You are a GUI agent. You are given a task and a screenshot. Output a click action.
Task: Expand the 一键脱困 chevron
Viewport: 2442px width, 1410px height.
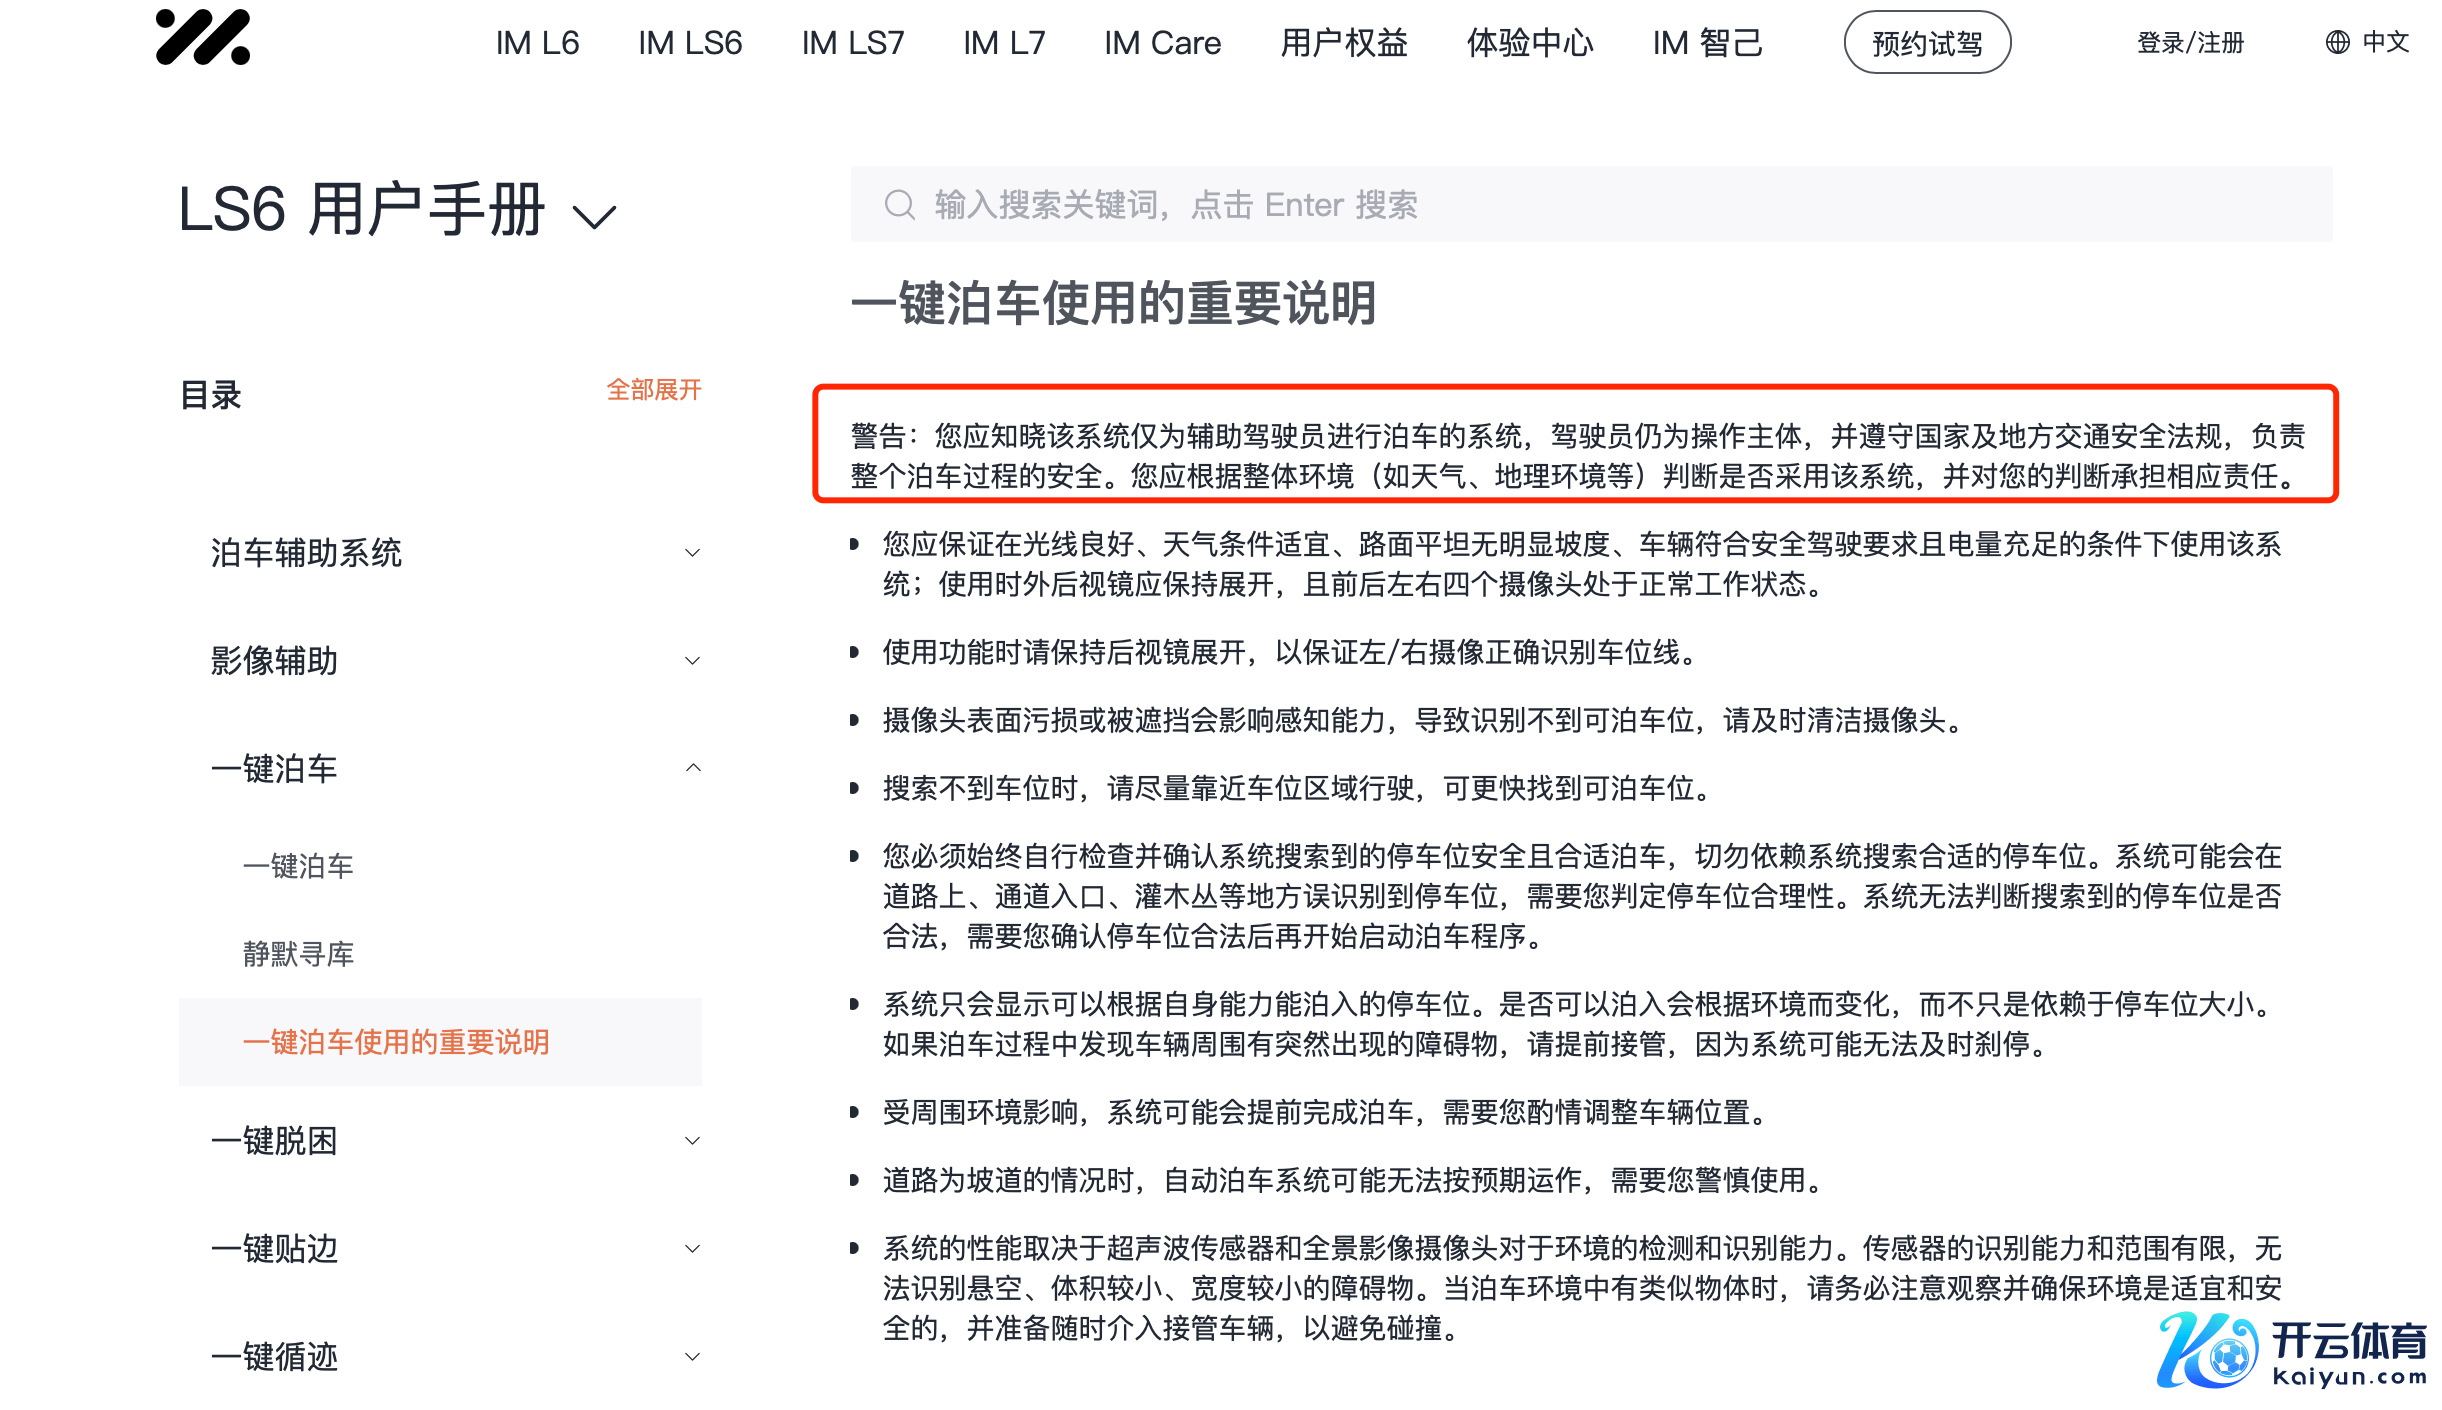[692, 1140]
